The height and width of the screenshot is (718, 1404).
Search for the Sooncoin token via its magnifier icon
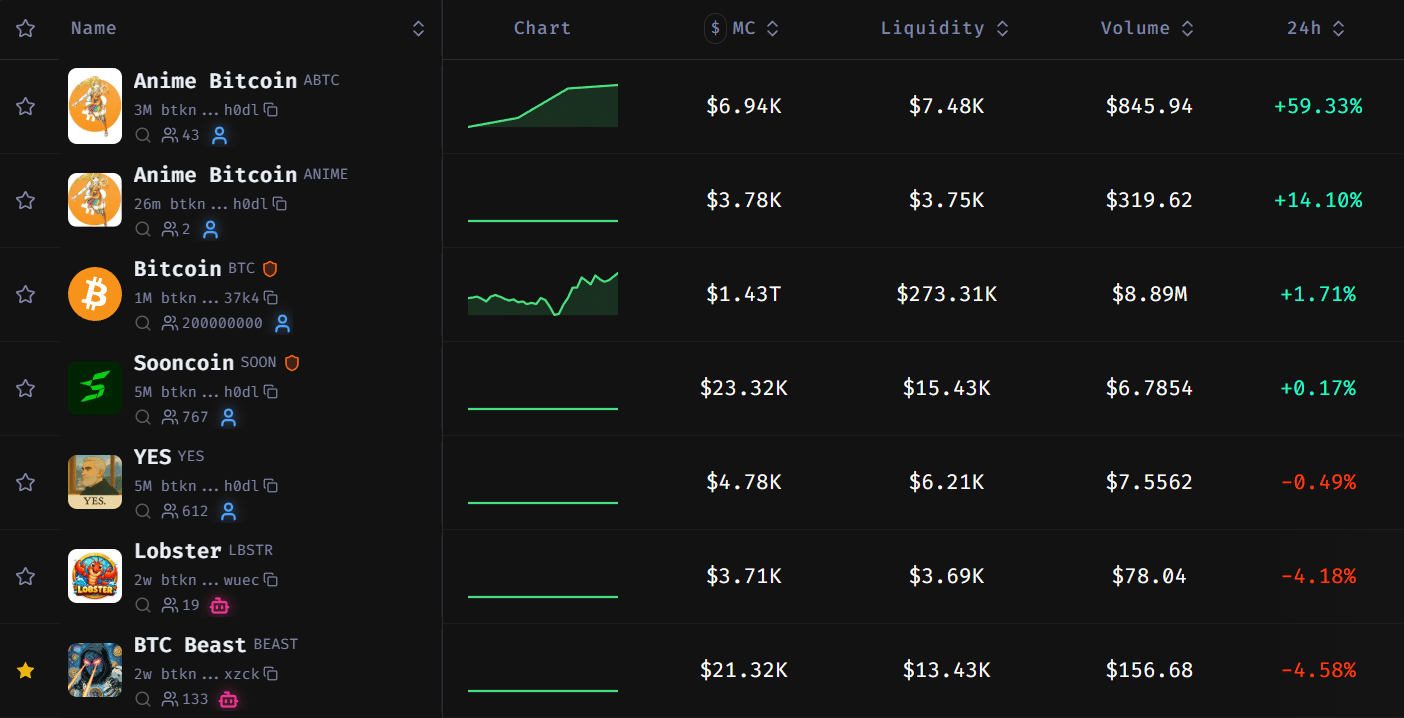(x=143, y=417)
